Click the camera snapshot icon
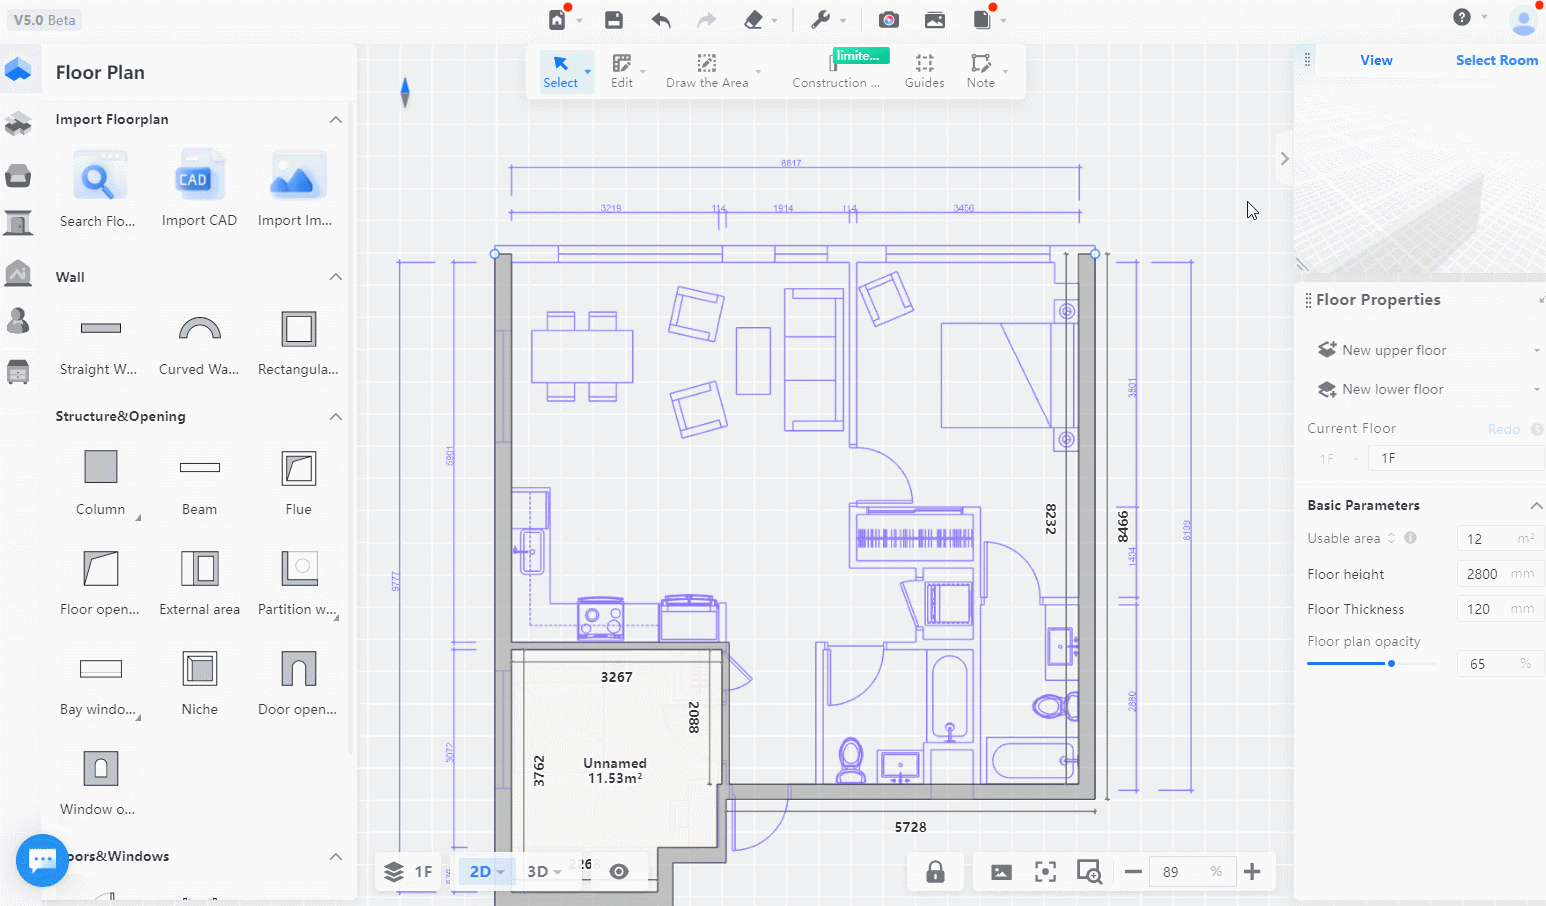Screen dimensions: 1546x906 tap(888, 20)
